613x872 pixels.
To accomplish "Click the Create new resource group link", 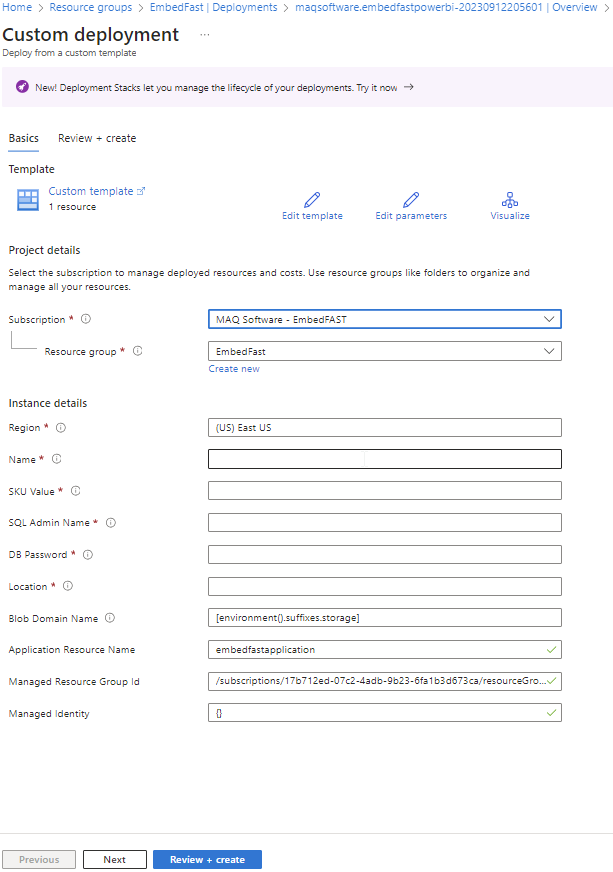I will 234,369.
